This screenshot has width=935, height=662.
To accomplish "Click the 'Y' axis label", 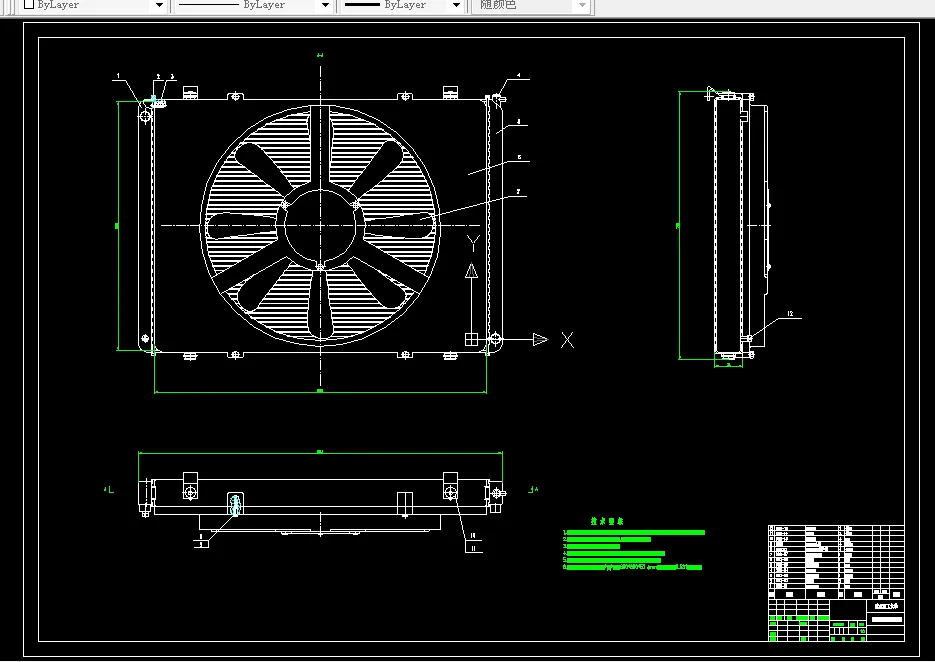I will [473, 243].
